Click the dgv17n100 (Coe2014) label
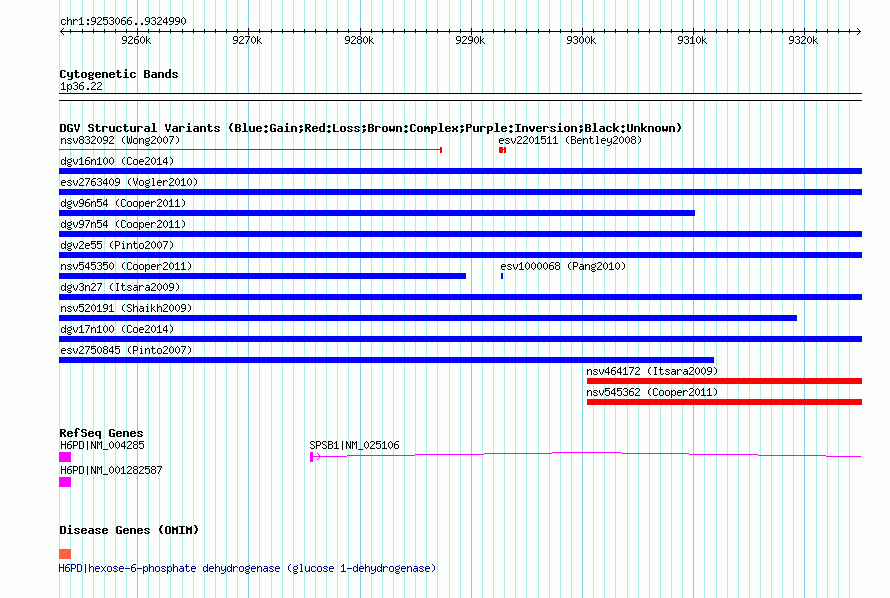This screenshot has height=598, width=890. coord(117,329)
